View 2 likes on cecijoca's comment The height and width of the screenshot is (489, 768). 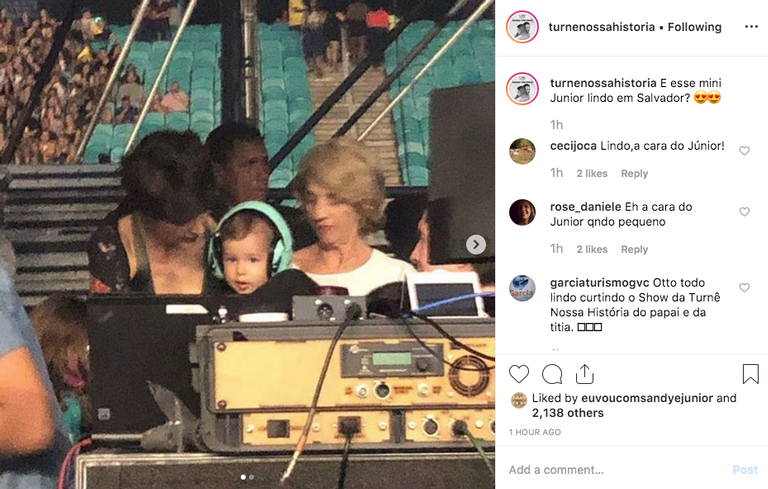click(x=592, y=173)
